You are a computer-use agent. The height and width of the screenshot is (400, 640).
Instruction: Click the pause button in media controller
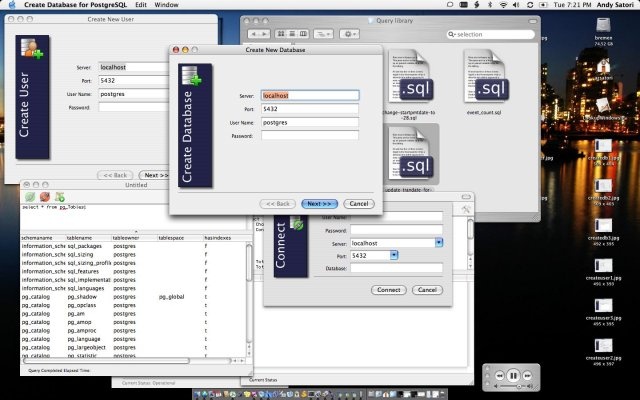[x=513, y=376]
